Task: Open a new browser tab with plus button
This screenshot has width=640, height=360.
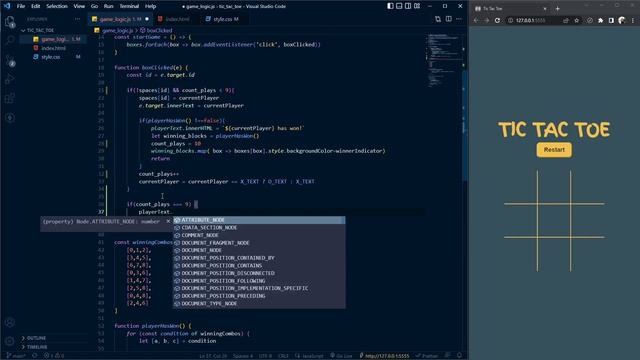Action: tap(558, 9)
